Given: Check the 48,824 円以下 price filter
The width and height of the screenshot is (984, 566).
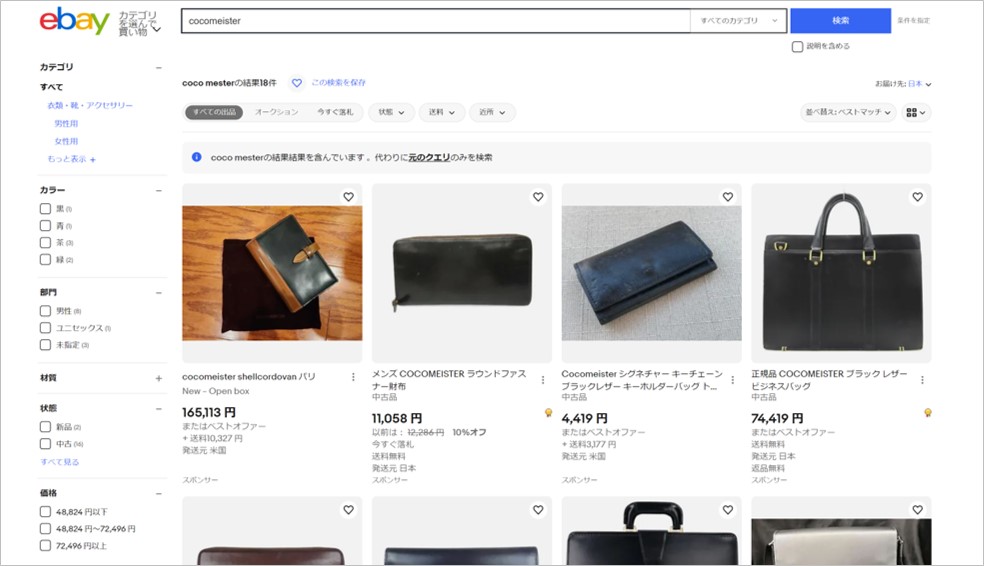Looking at the screenshot, I should pyautogui.click(x=45, y=511).
